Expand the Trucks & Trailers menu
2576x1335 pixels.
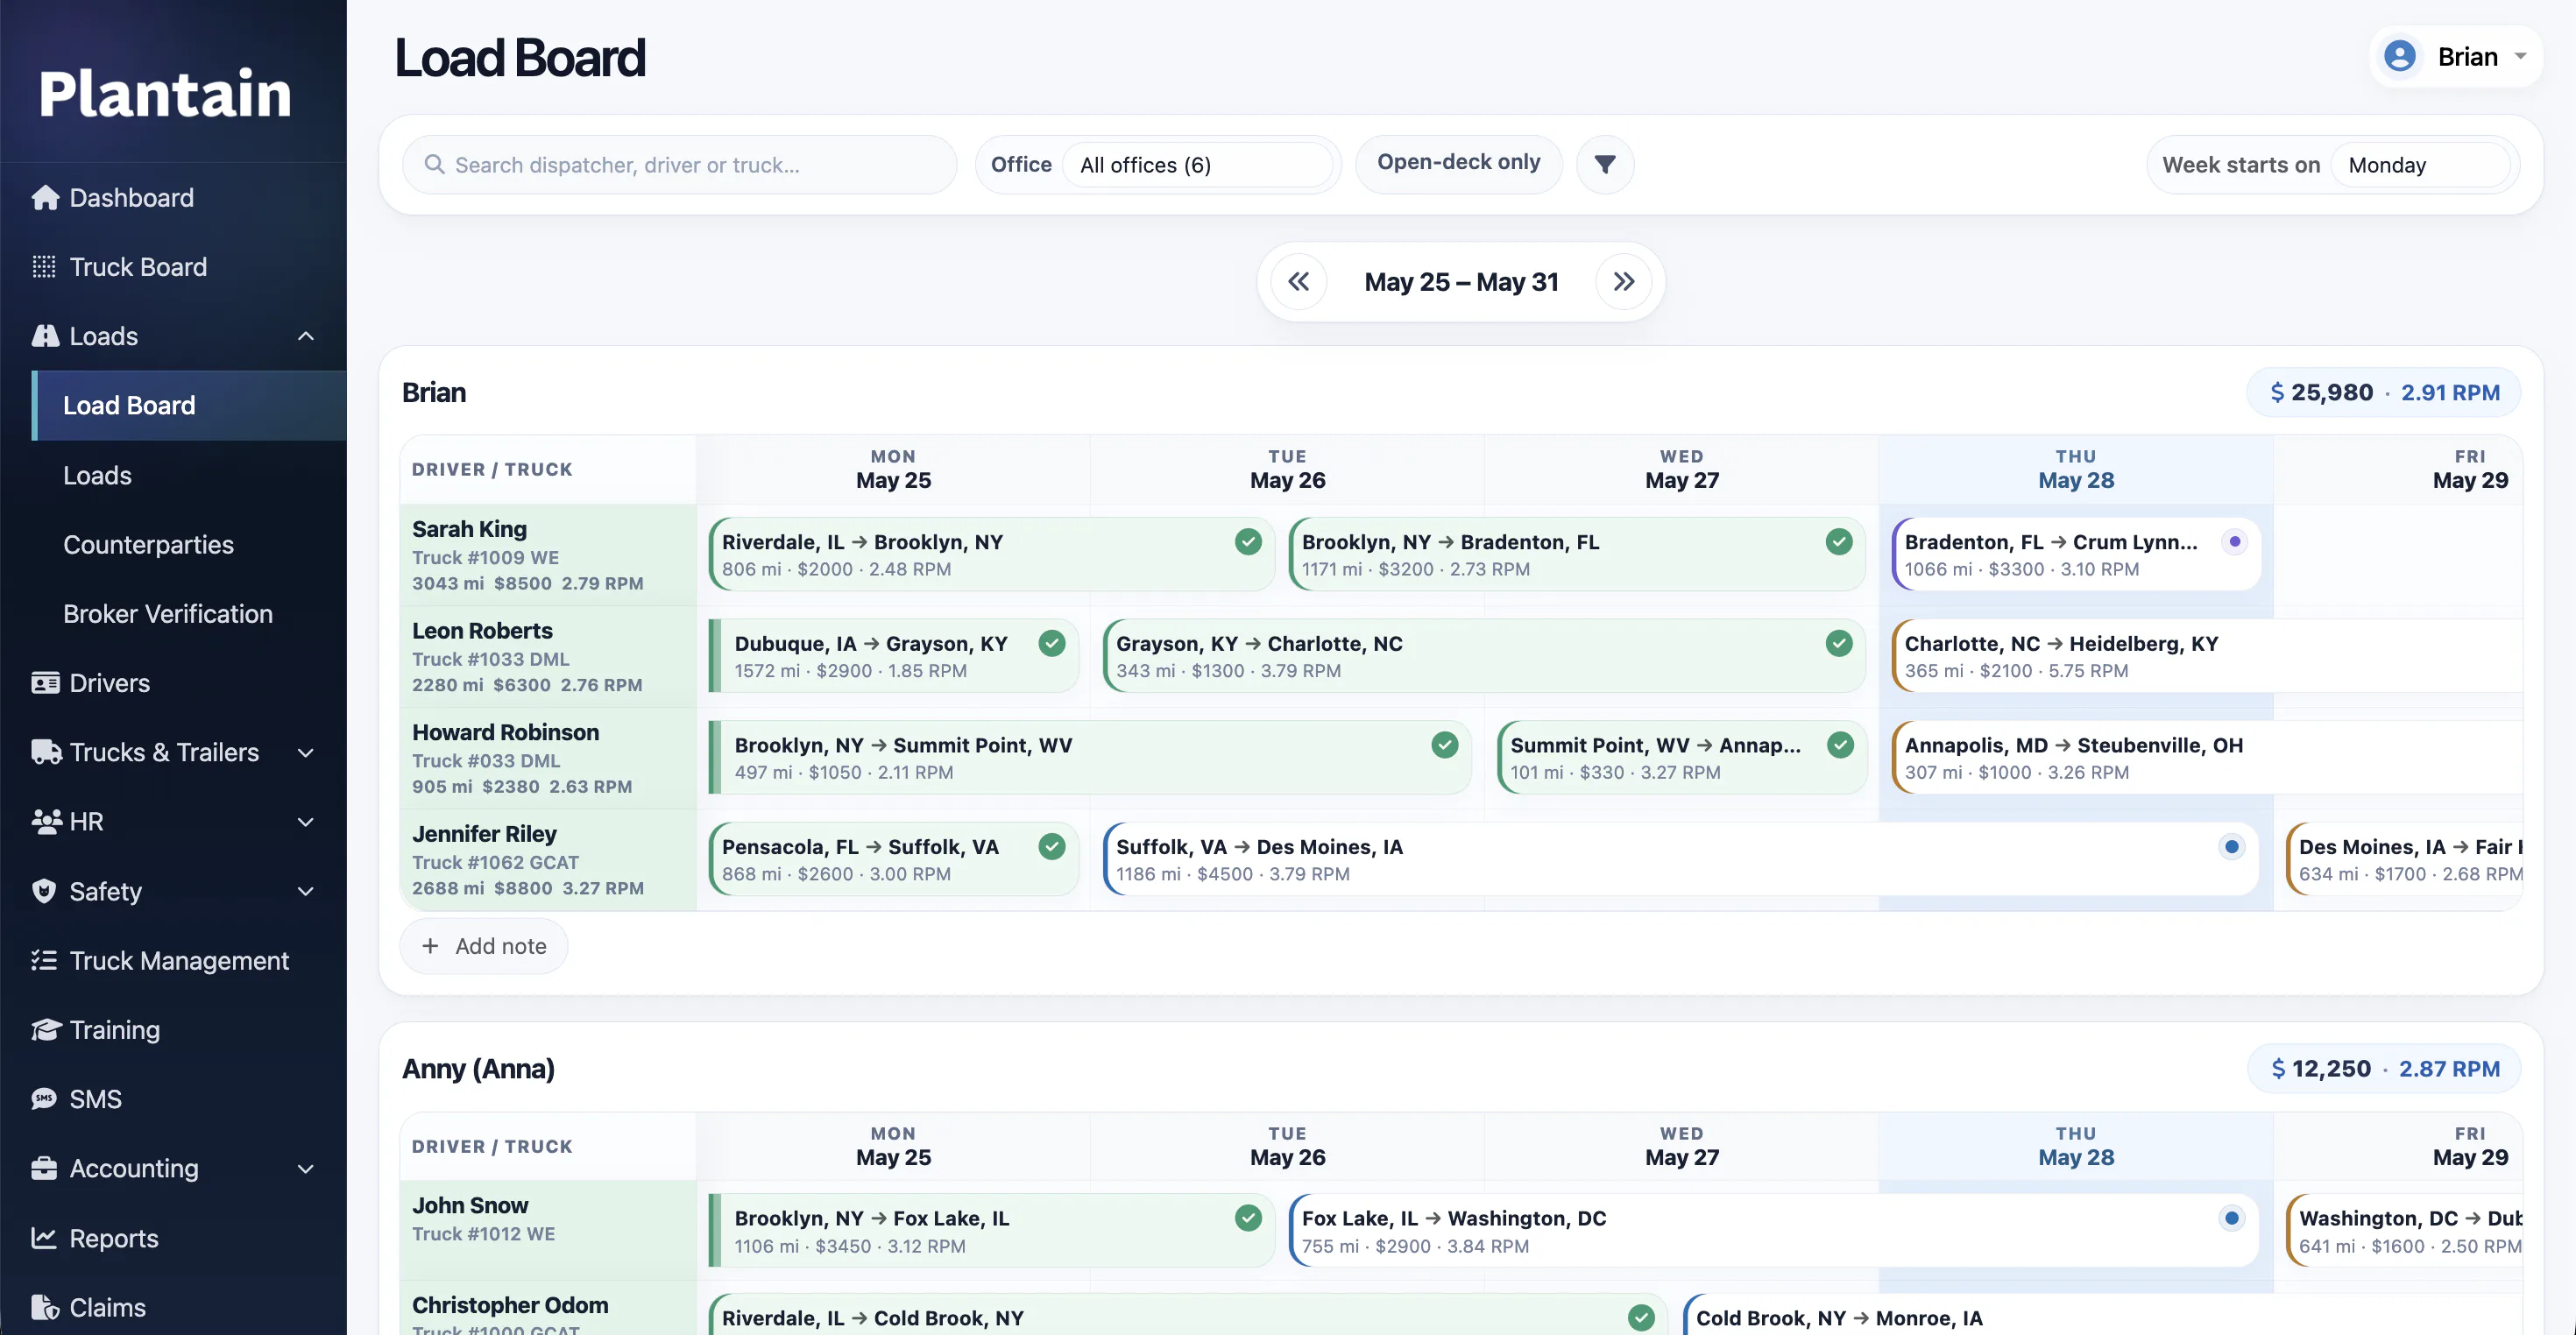click(x=306, y=753)
